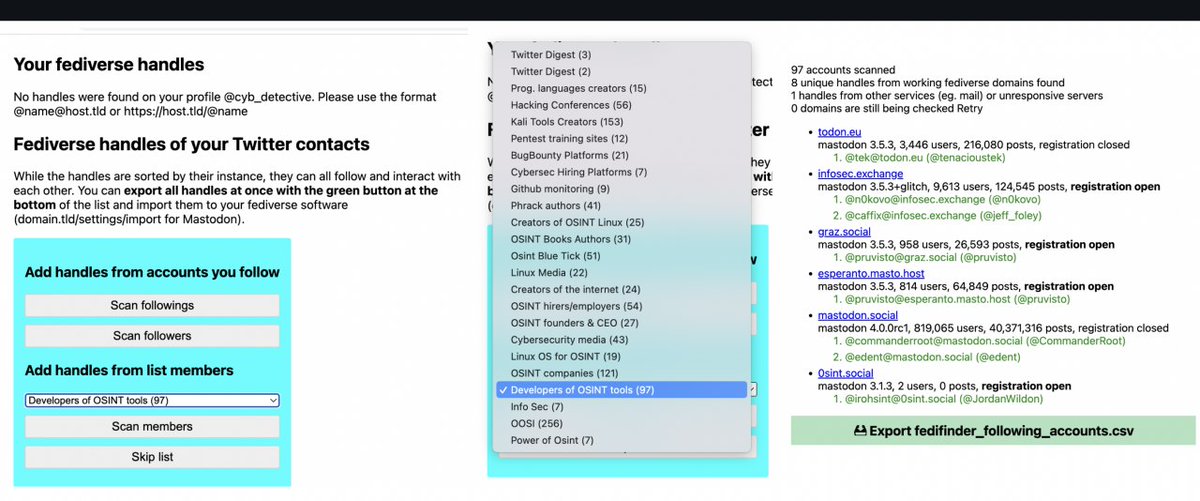The width and height of the screenshot is (1200, 501).
Task: Click the Scan members button
Action: pyautogui.click(x=152, y=426)
